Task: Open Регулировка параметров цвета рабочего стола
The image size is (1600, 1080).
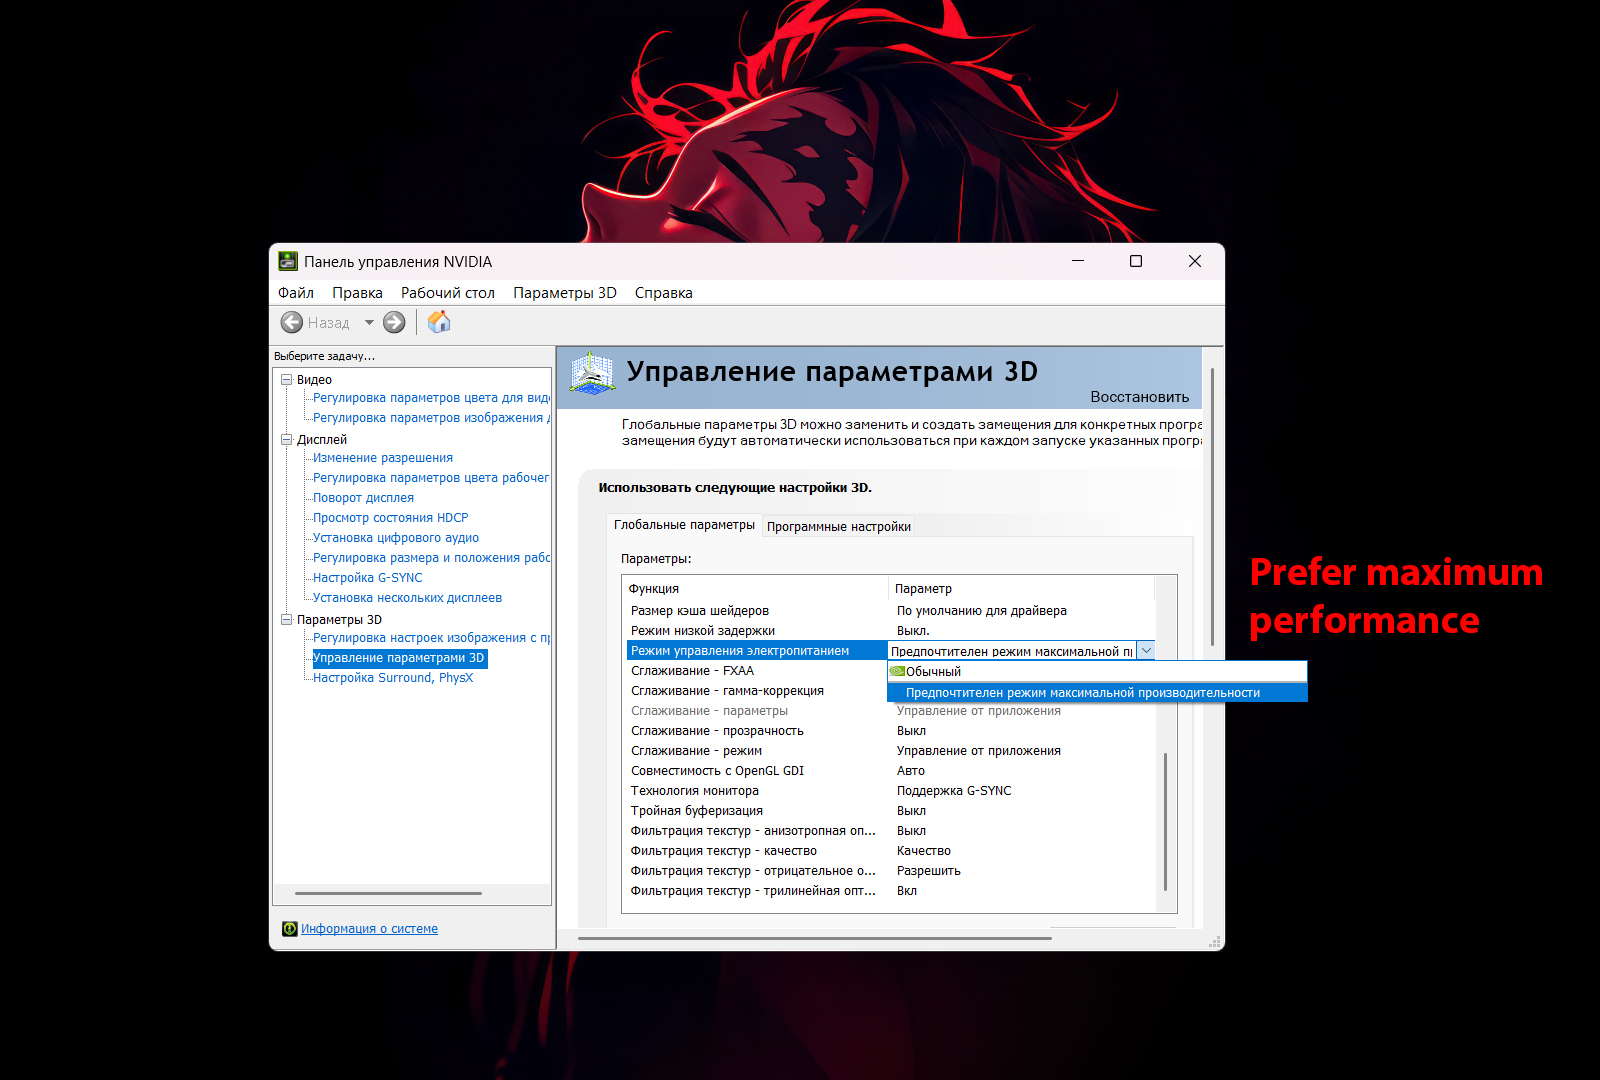Action: click(x=432, y=478)
